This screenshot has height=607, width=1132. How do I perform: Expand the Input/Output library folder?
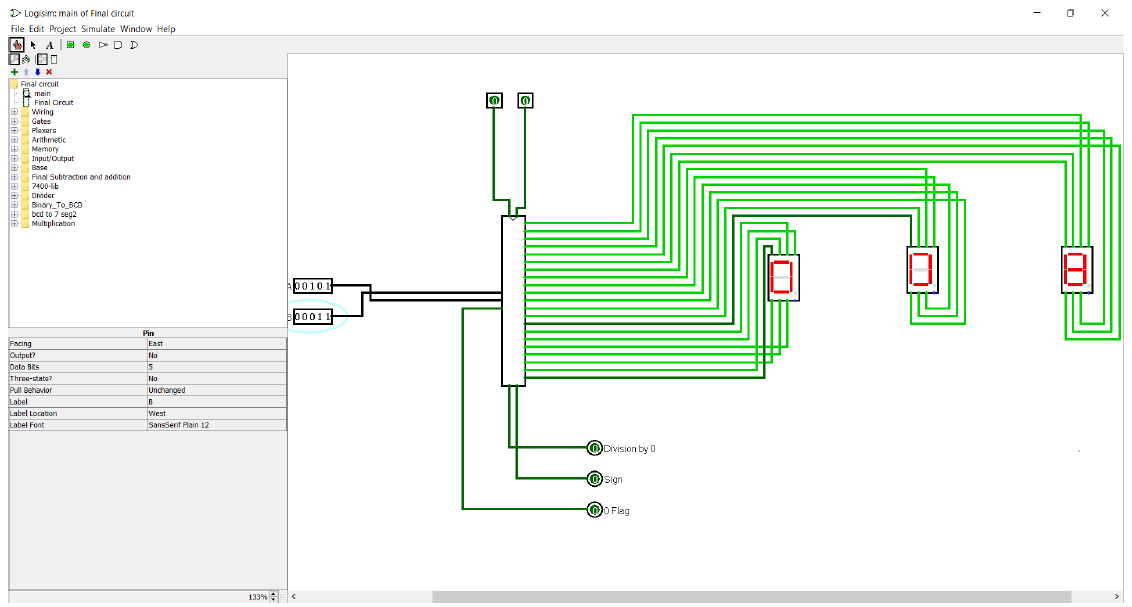point(14,158)
